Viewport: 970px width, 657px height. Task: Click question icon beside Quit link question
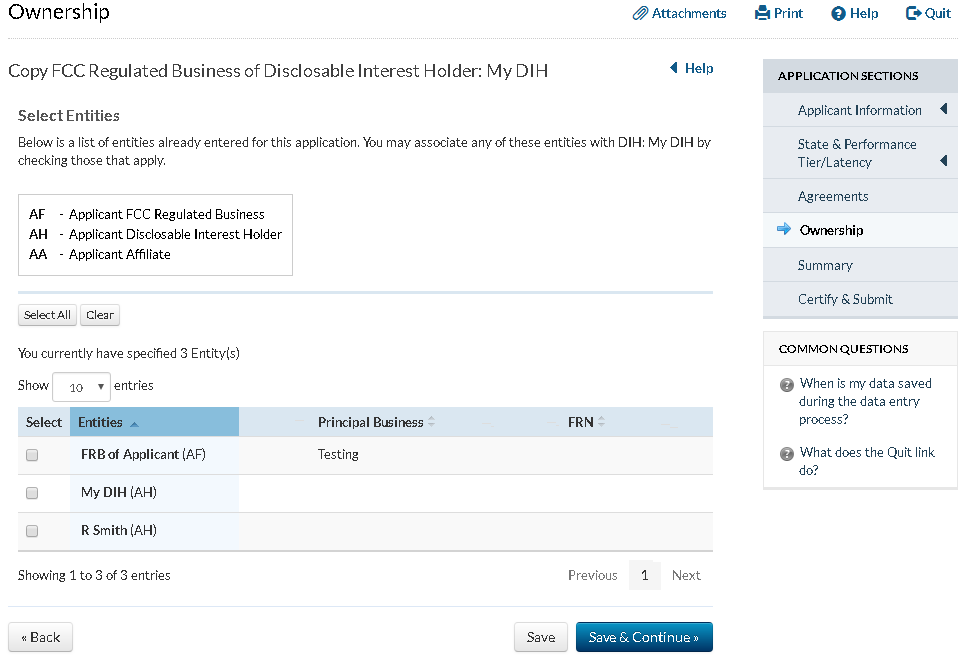pyautogui.click(x=787, y=454)
